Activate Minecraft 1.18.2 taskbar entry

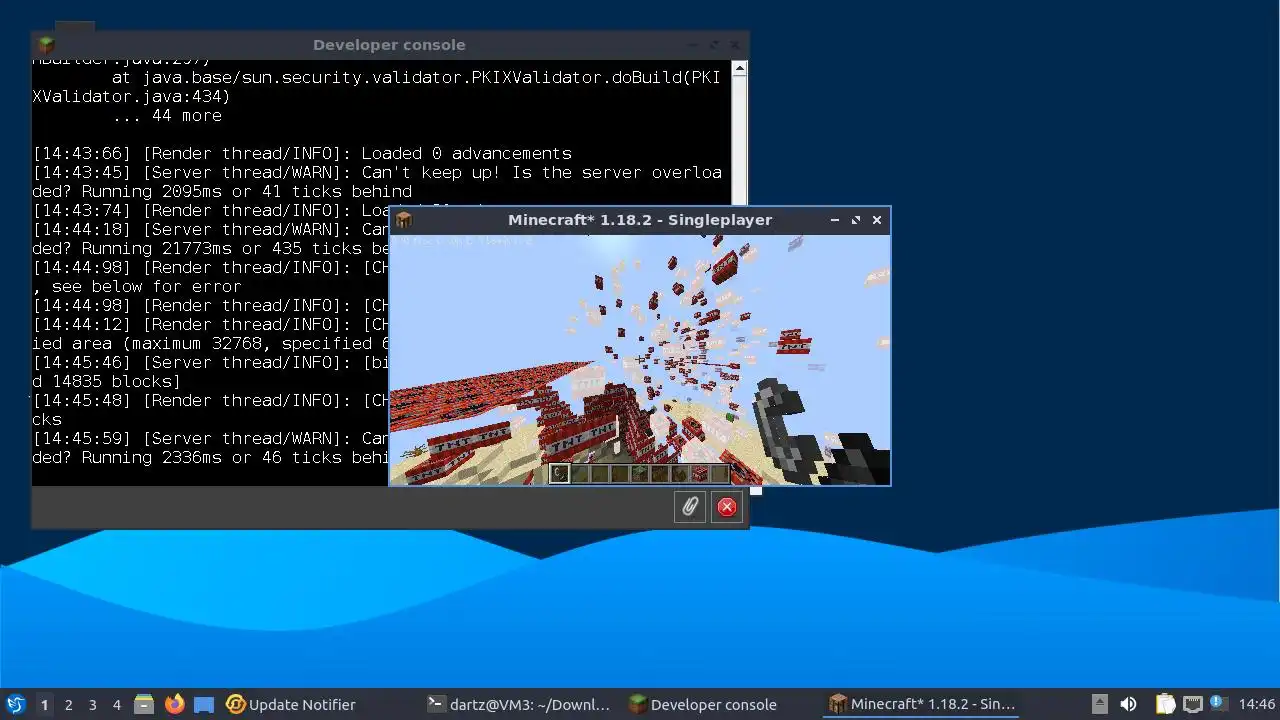pyautogui.click(x=922, y=704)
